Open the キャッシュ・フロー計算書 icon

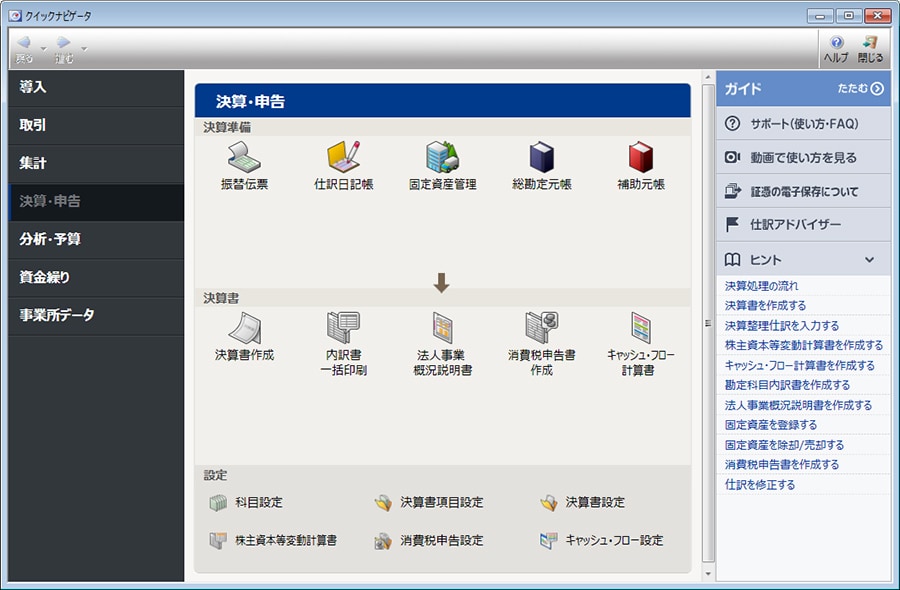tap(639, 330)
